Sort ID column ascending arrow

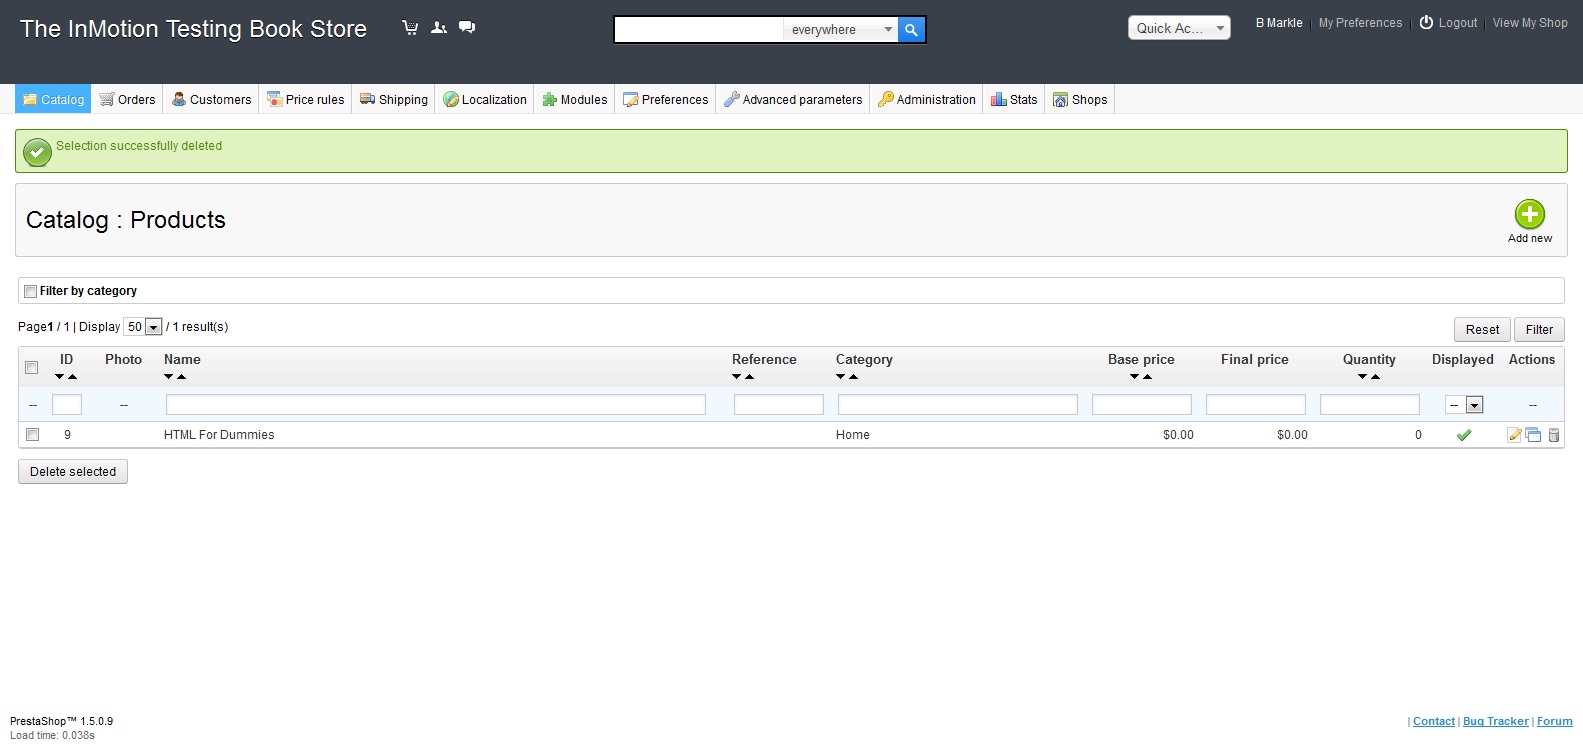coord(72,377)
